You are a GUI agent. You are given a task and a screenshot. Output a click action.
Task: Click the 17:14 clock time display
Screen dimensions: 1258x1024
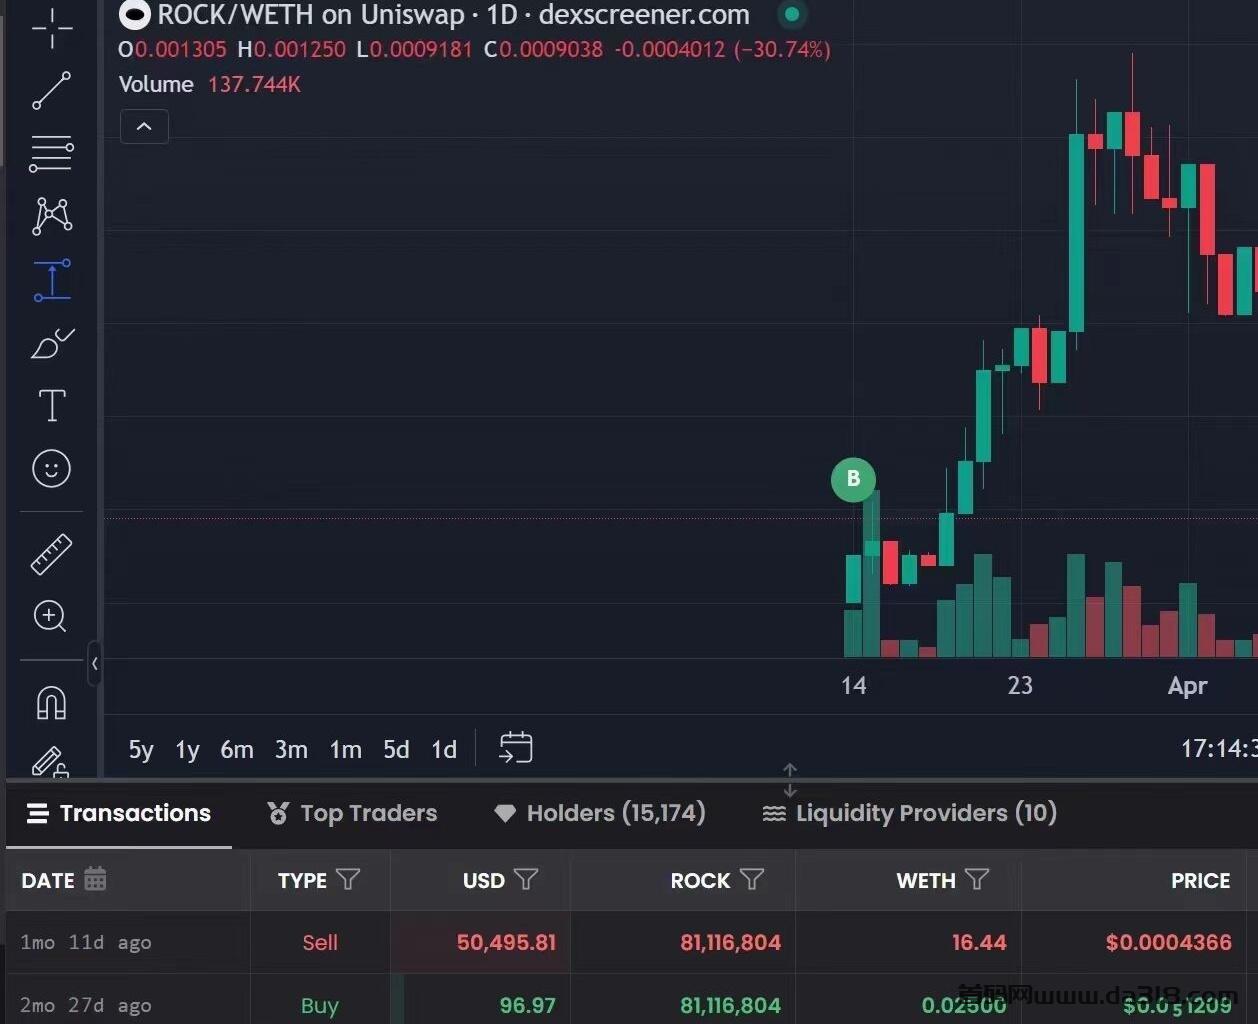click(x=1218, y=749)
